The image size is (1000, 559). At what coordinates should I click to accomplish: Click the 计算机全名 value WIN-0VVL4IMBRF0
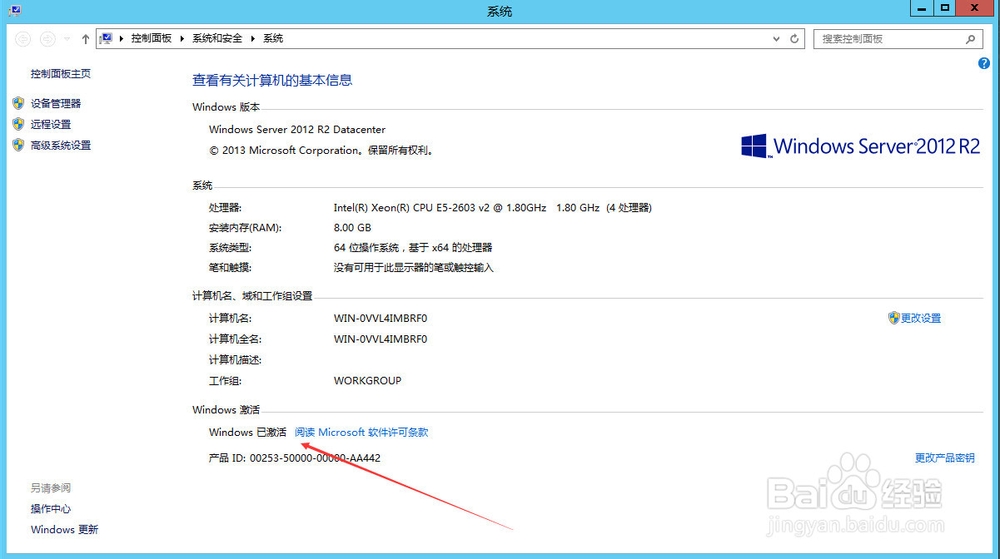click(380, 339)
